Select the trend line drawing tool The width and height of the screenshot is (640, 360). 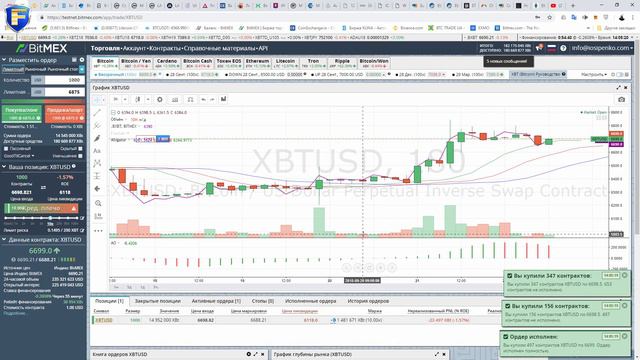[97, 113]
